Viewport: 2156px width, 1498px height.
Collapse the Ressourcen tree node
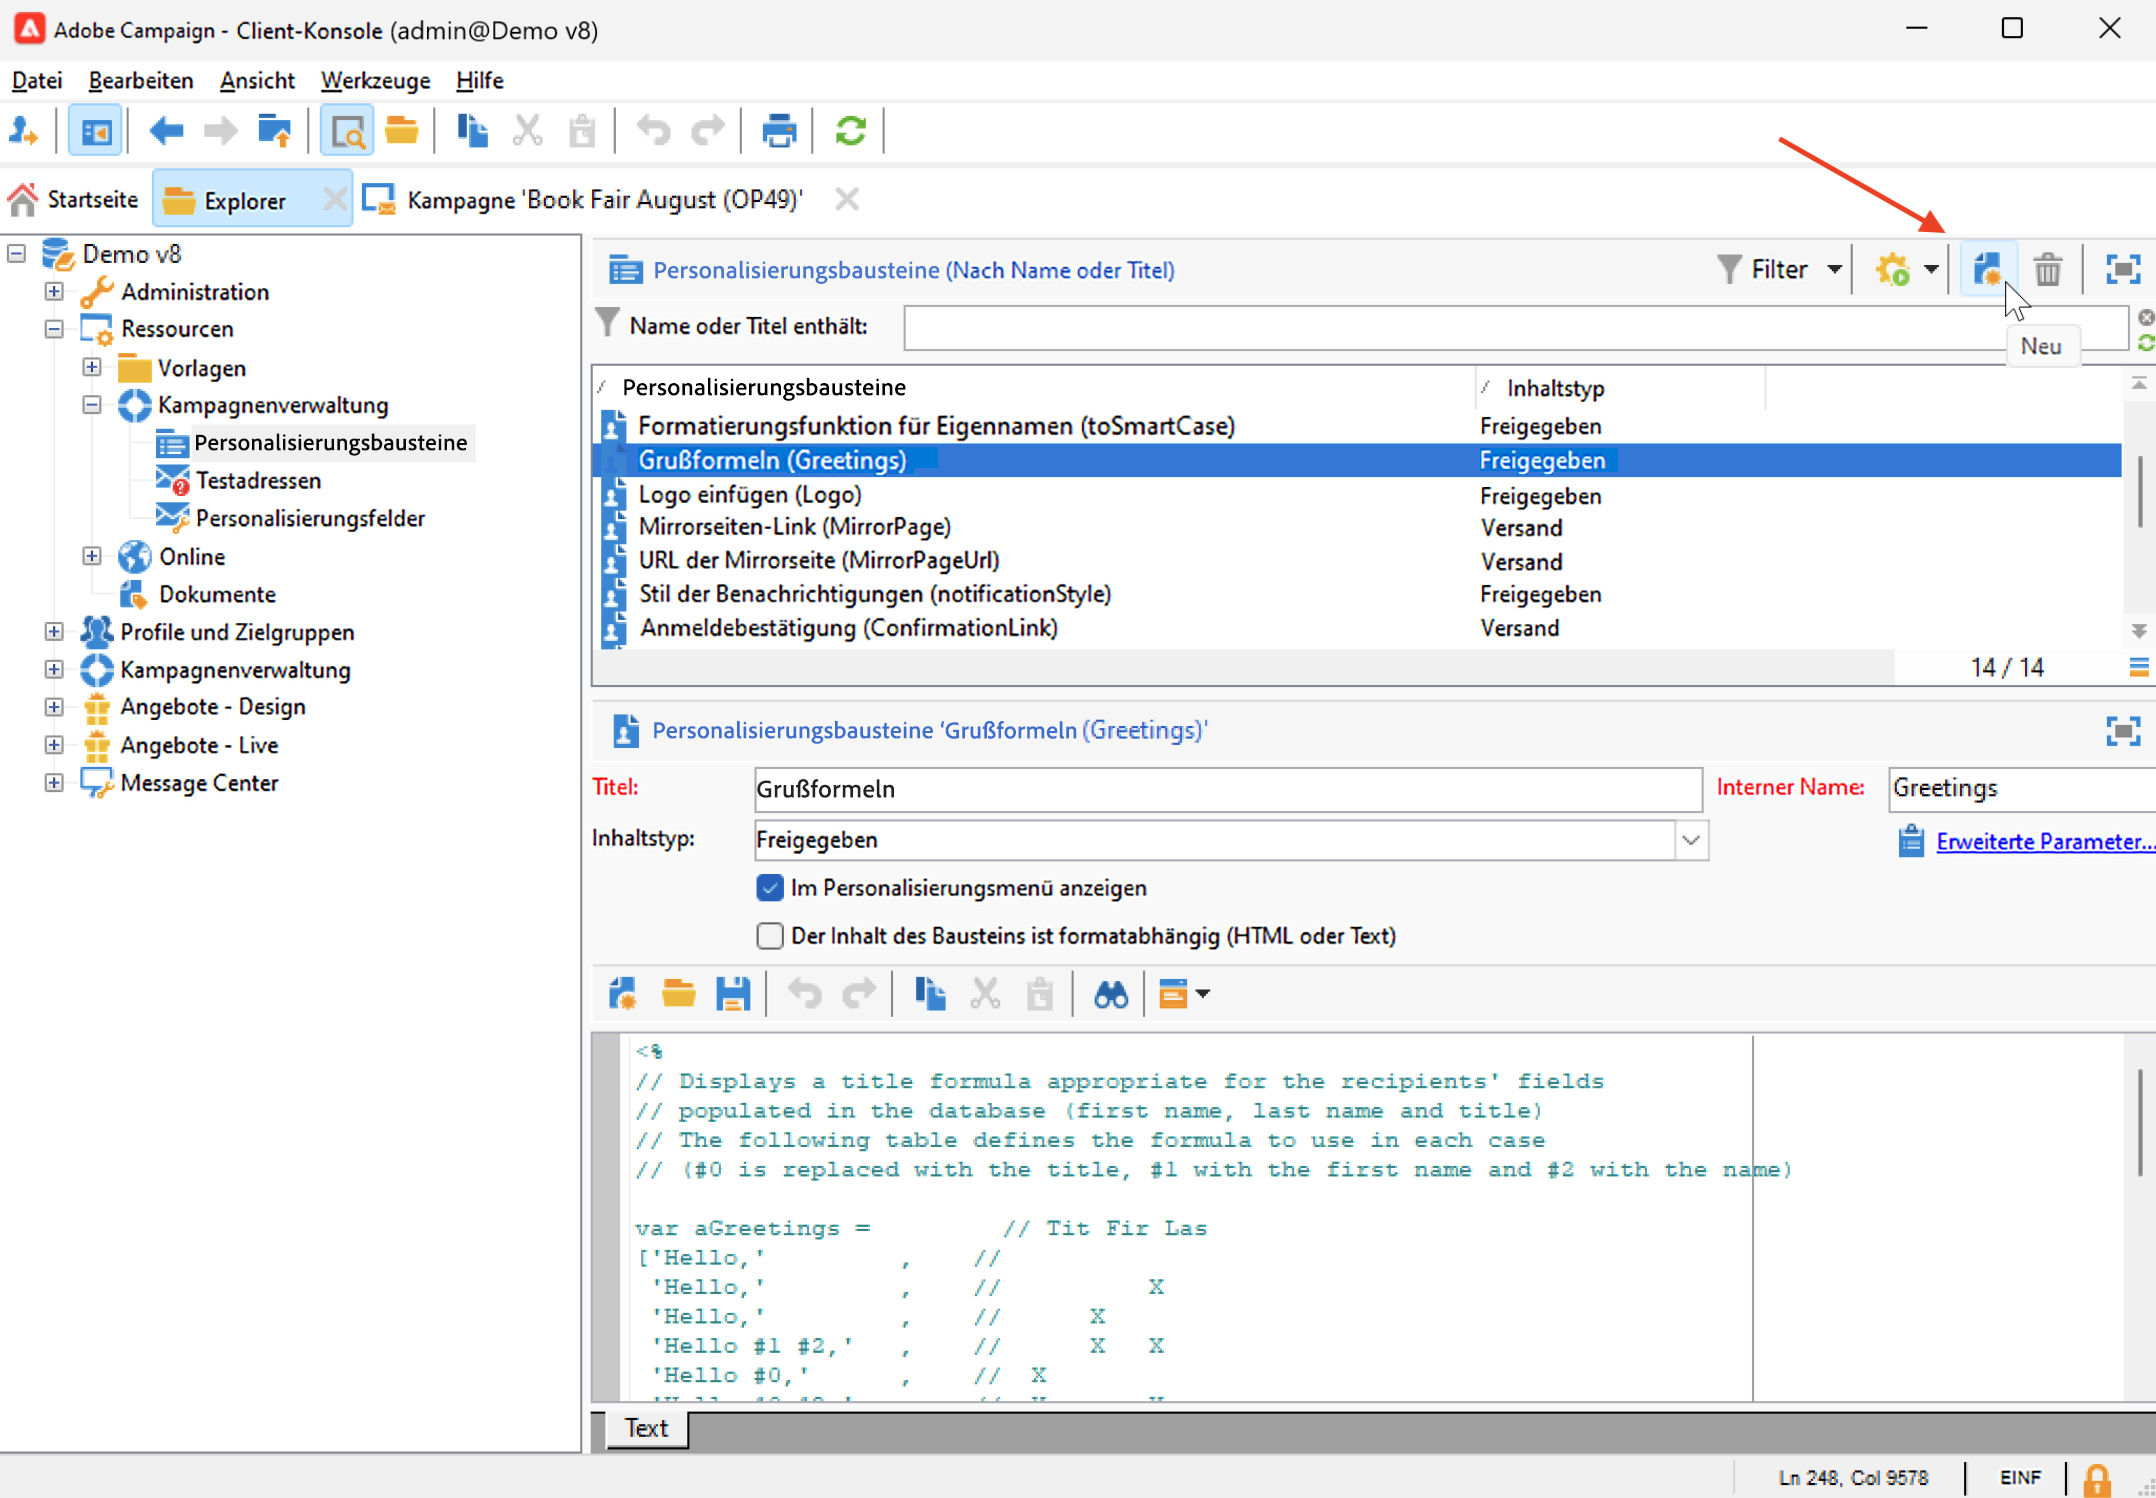tap(54, 329)
